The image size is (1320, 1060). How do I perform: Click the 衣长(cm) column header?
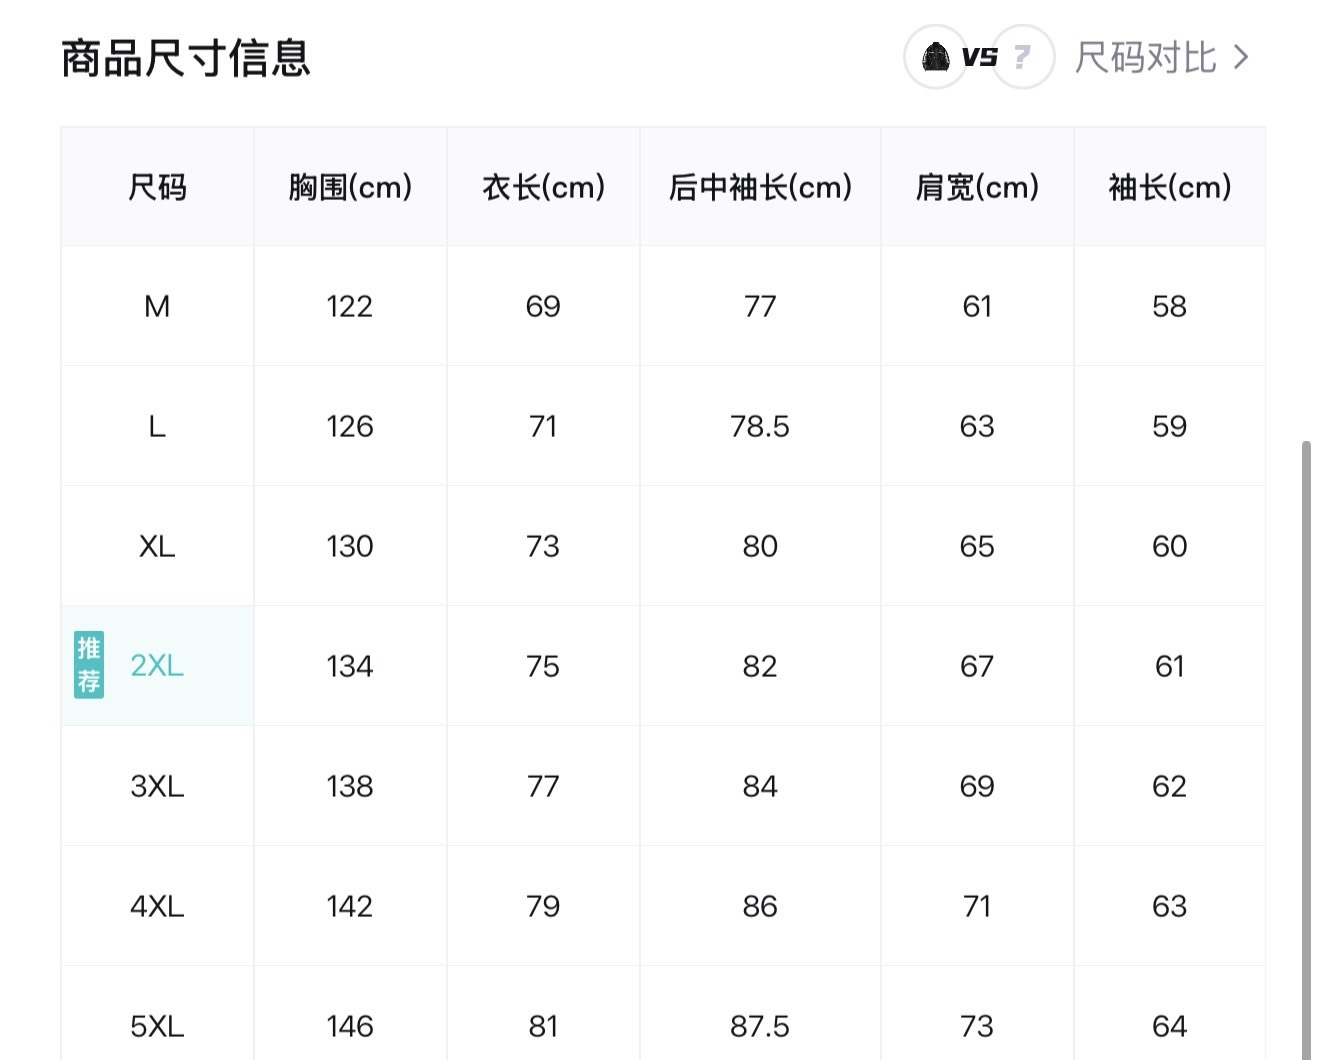click(x=543, y=187)
